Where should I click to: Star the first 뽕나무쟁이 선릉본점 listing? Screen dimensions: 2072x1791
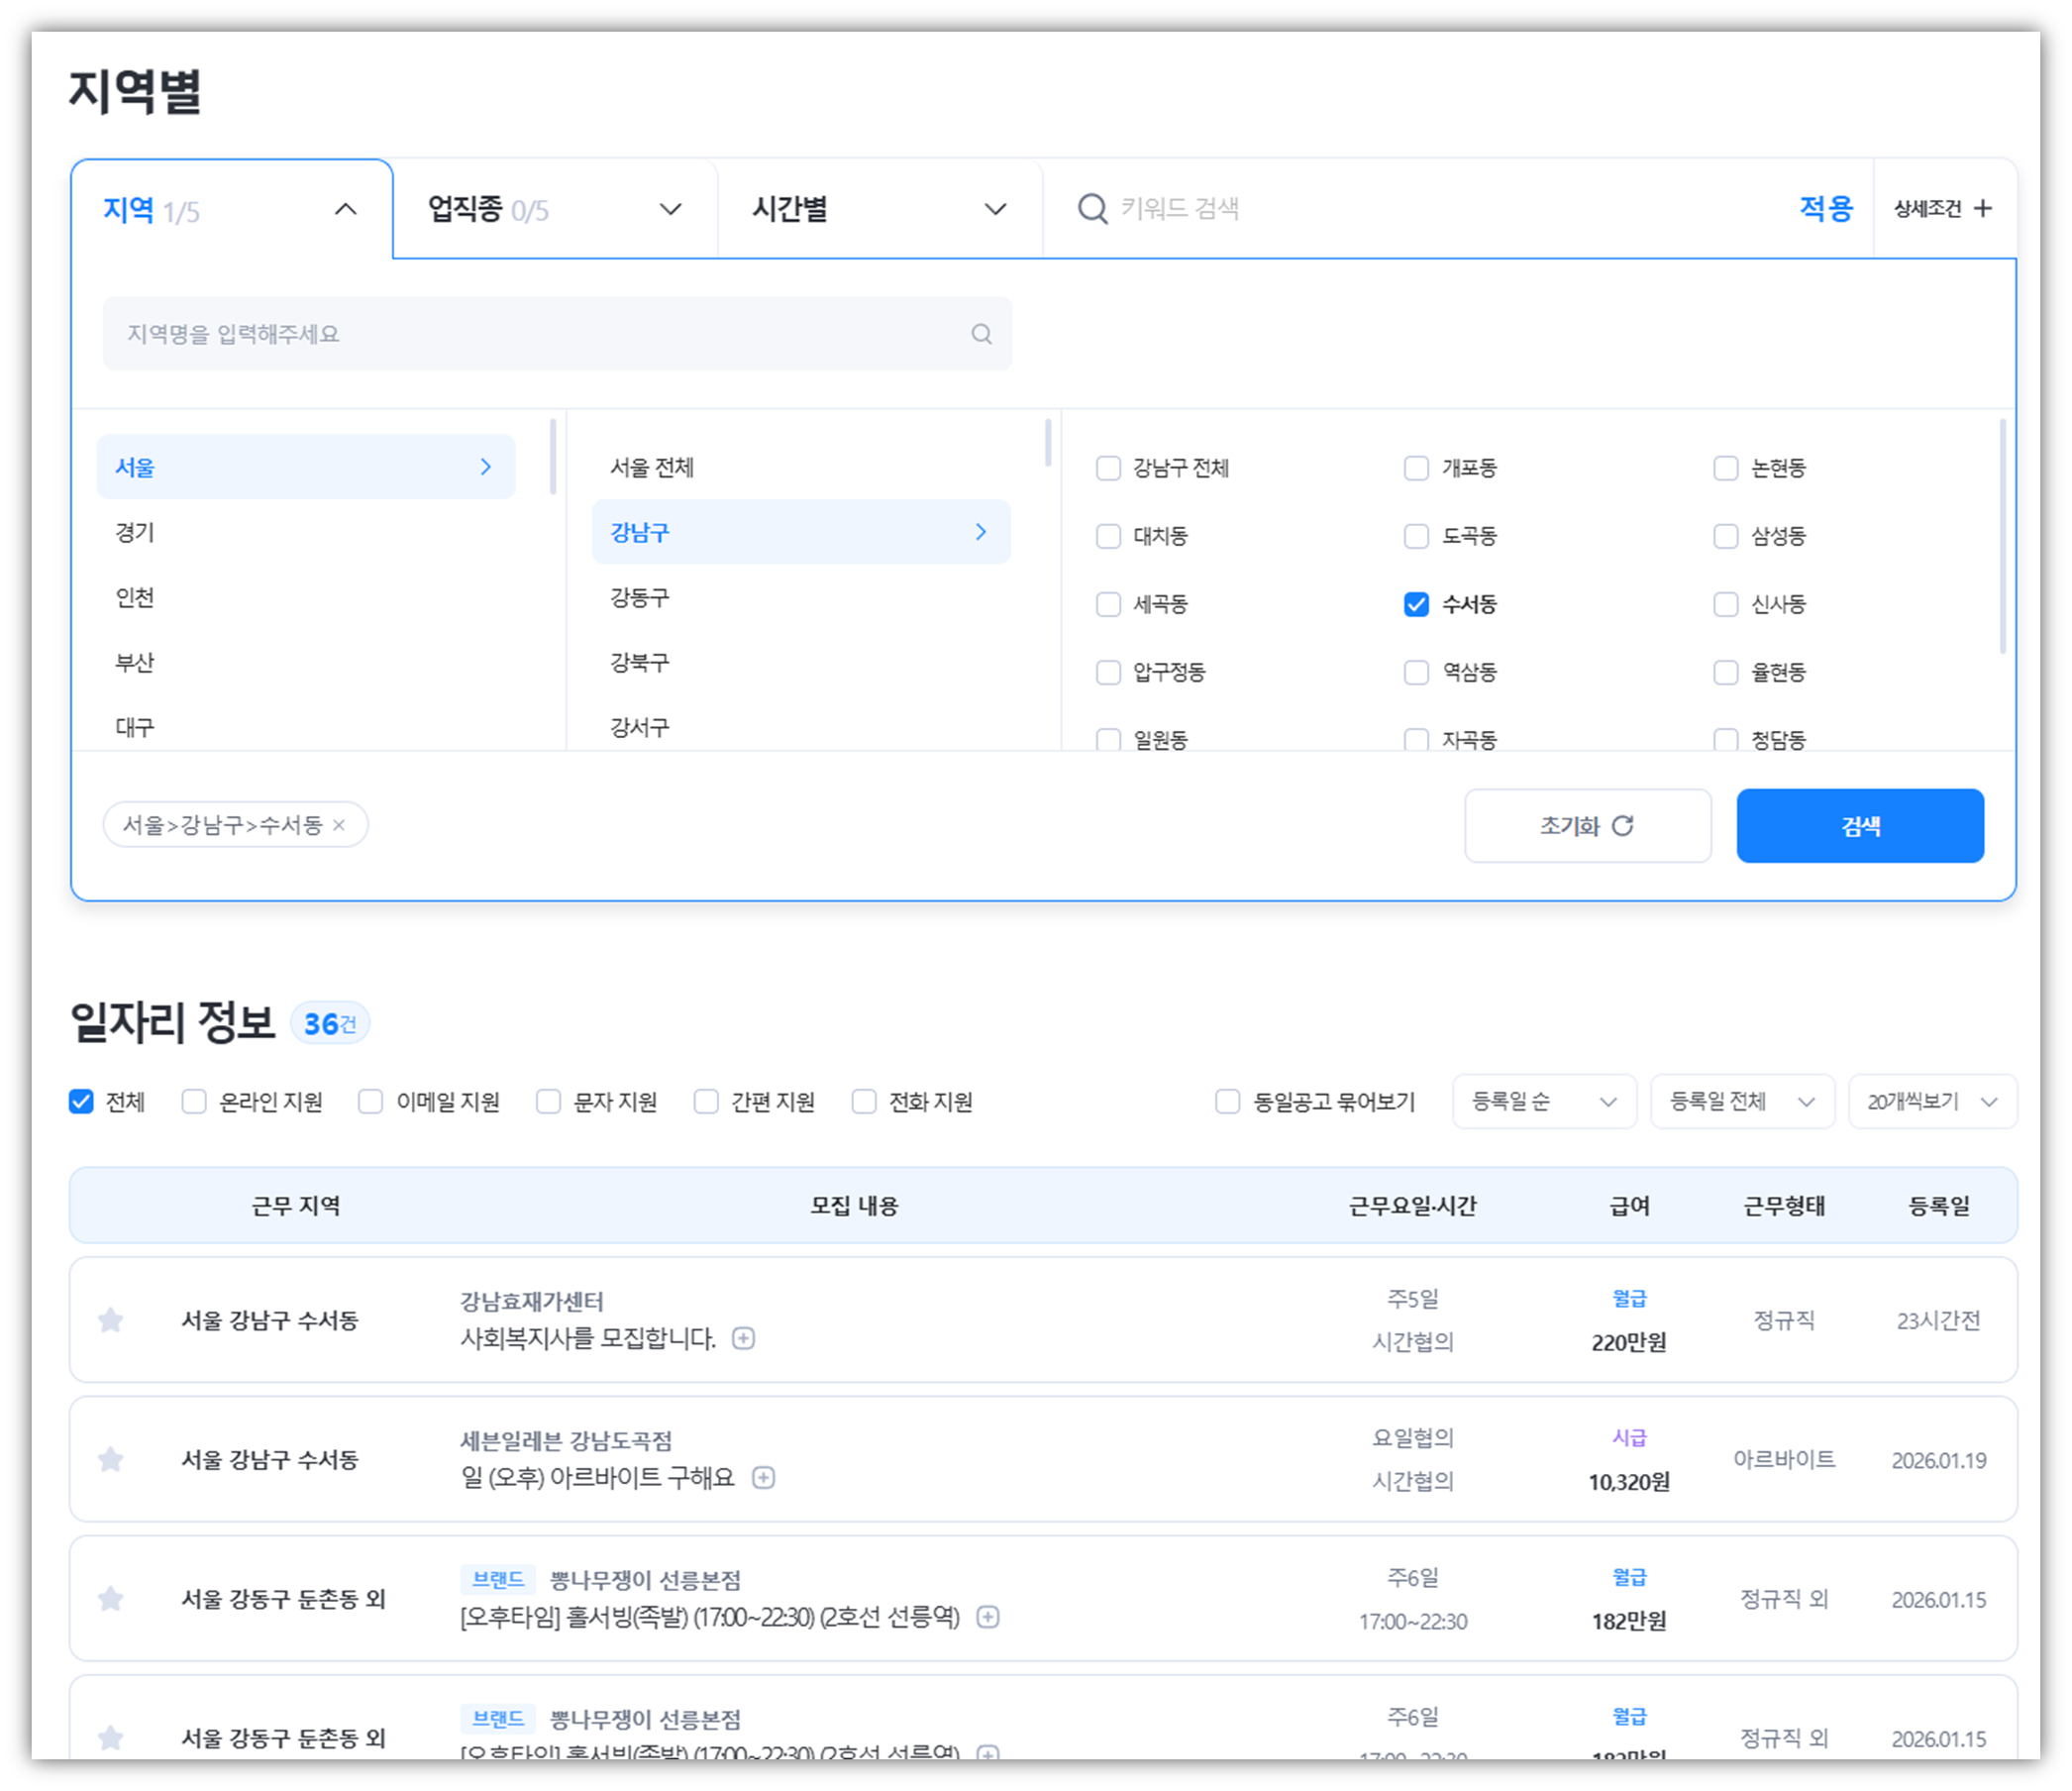(x=111, y=1598)
